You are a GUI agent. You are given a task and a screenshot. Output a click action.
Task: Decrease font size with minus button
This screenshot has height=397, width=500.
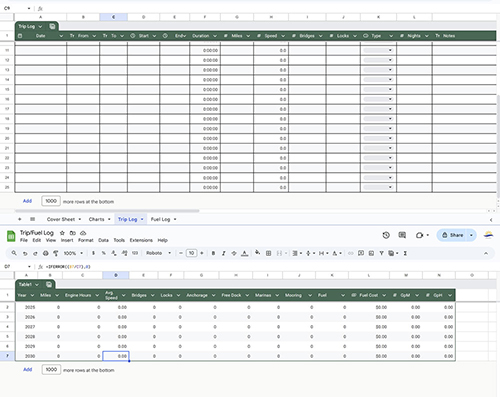click(181, 253)
